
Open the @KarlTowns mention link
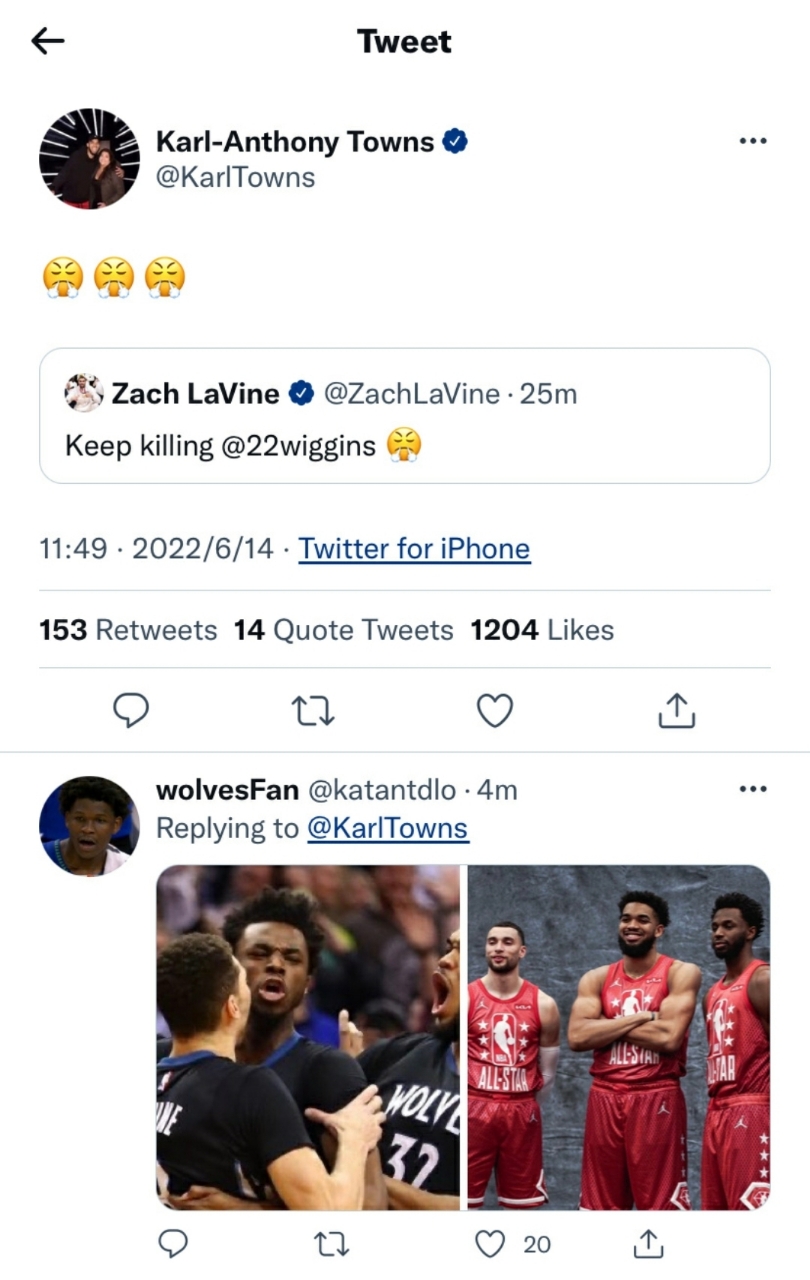tap(387, 829)
